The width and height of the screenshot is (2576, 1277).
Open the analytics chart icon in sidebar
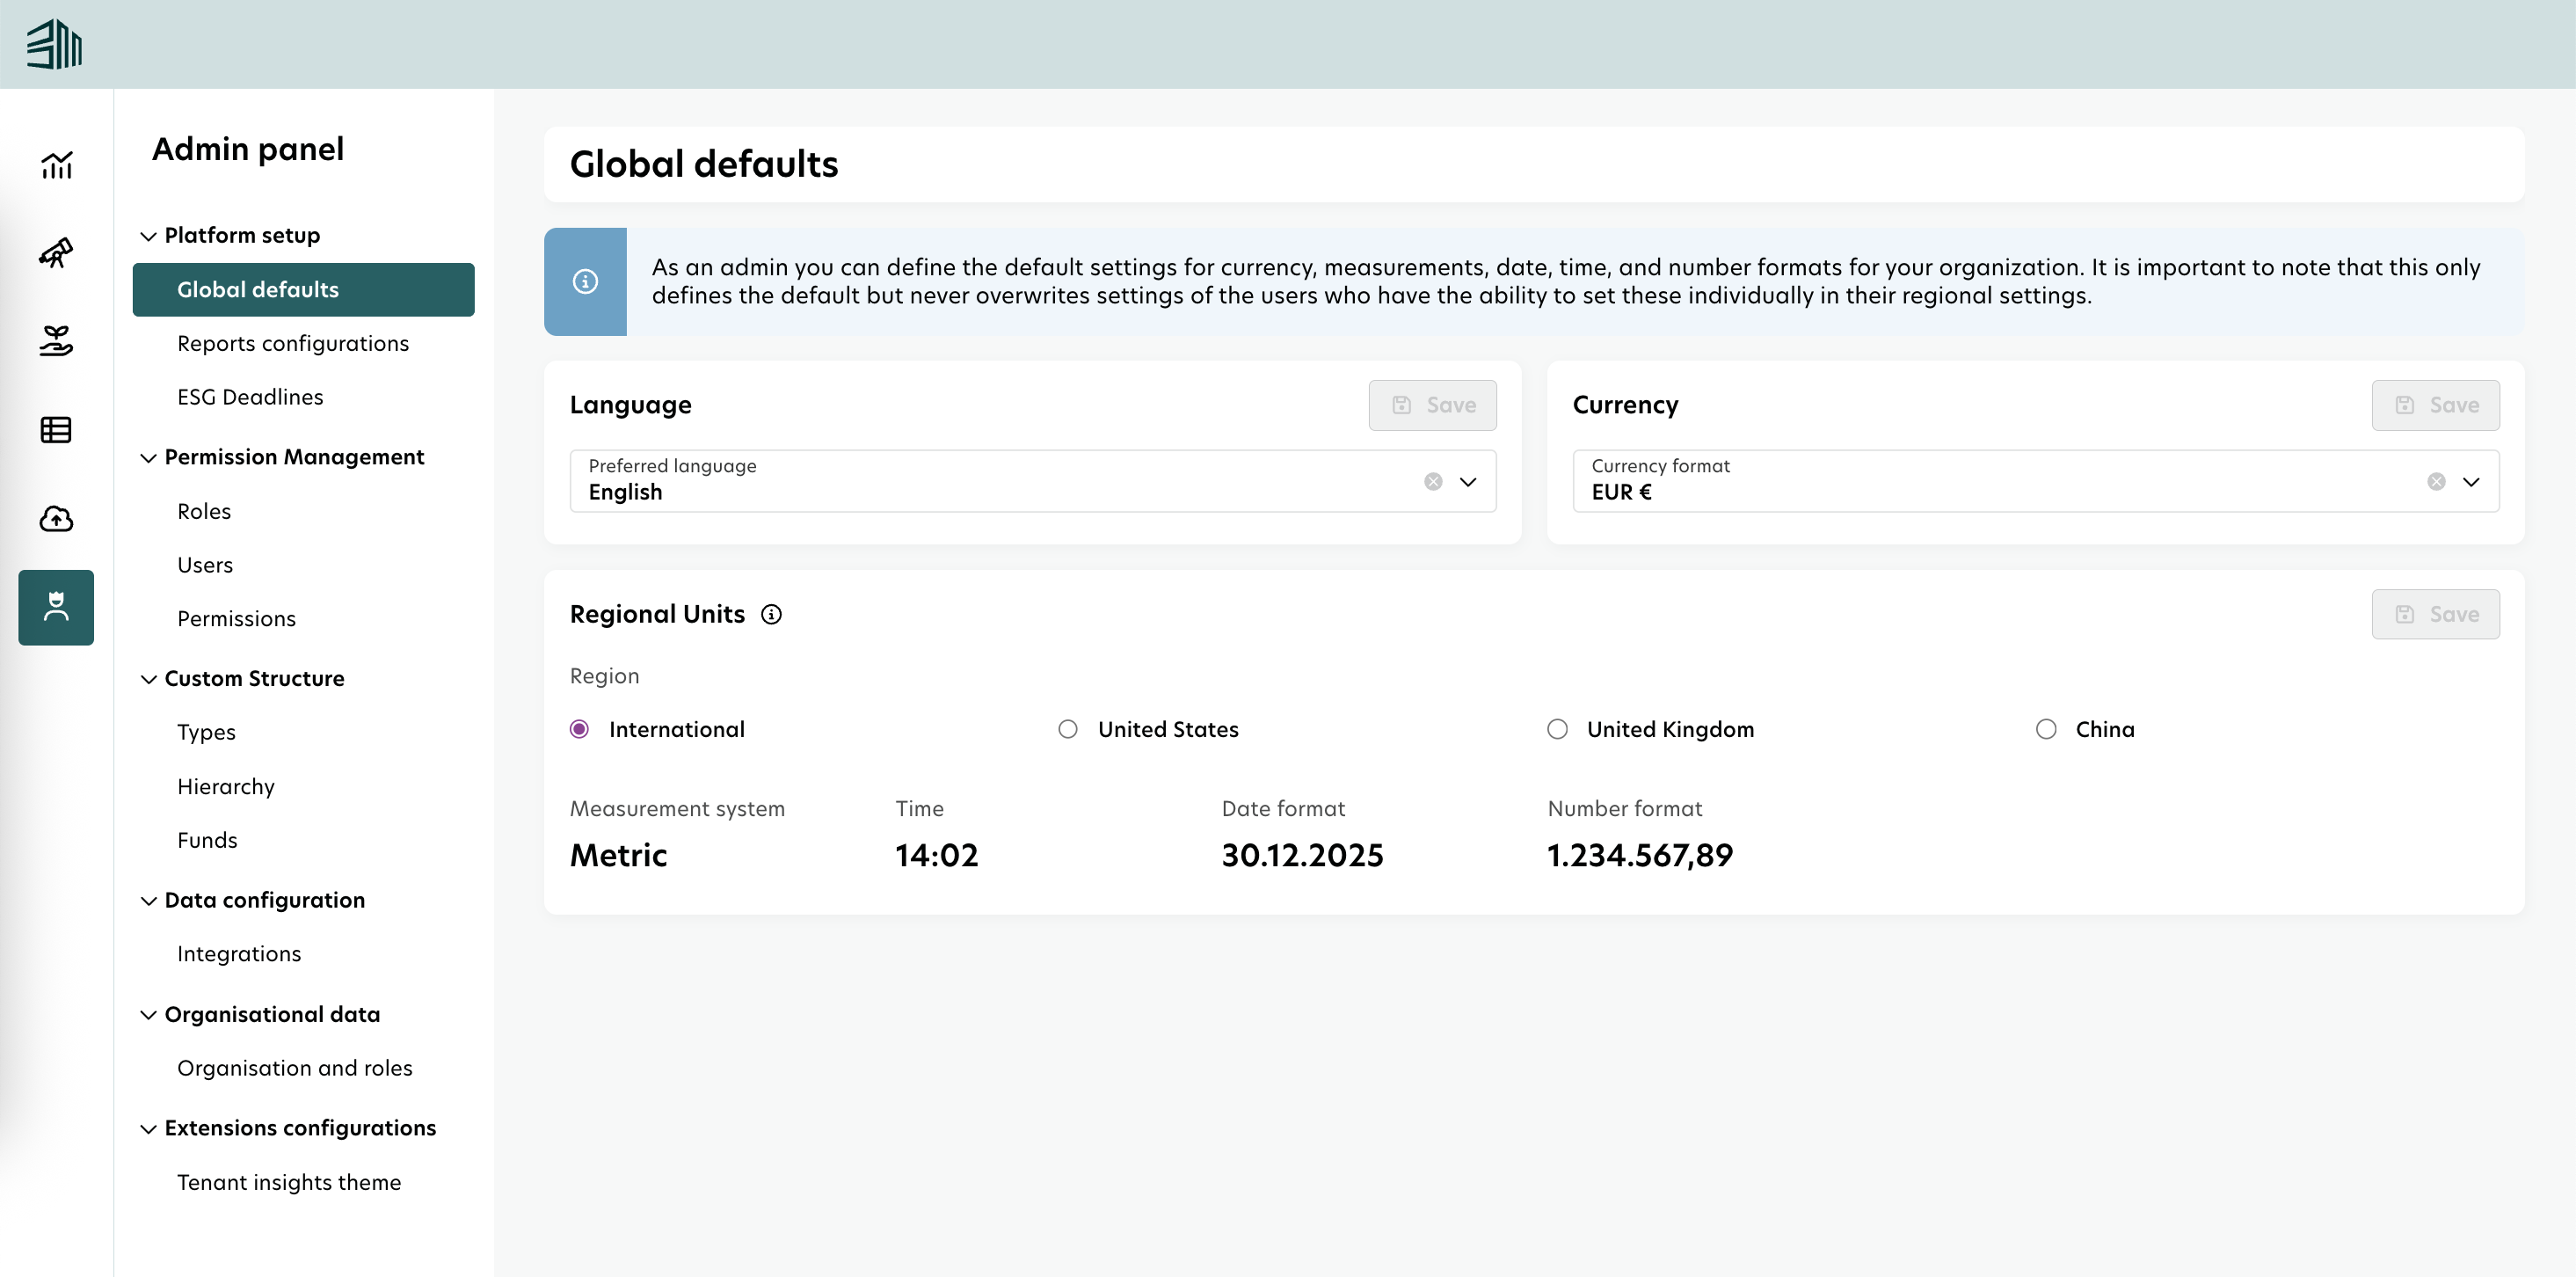point(56,165)
